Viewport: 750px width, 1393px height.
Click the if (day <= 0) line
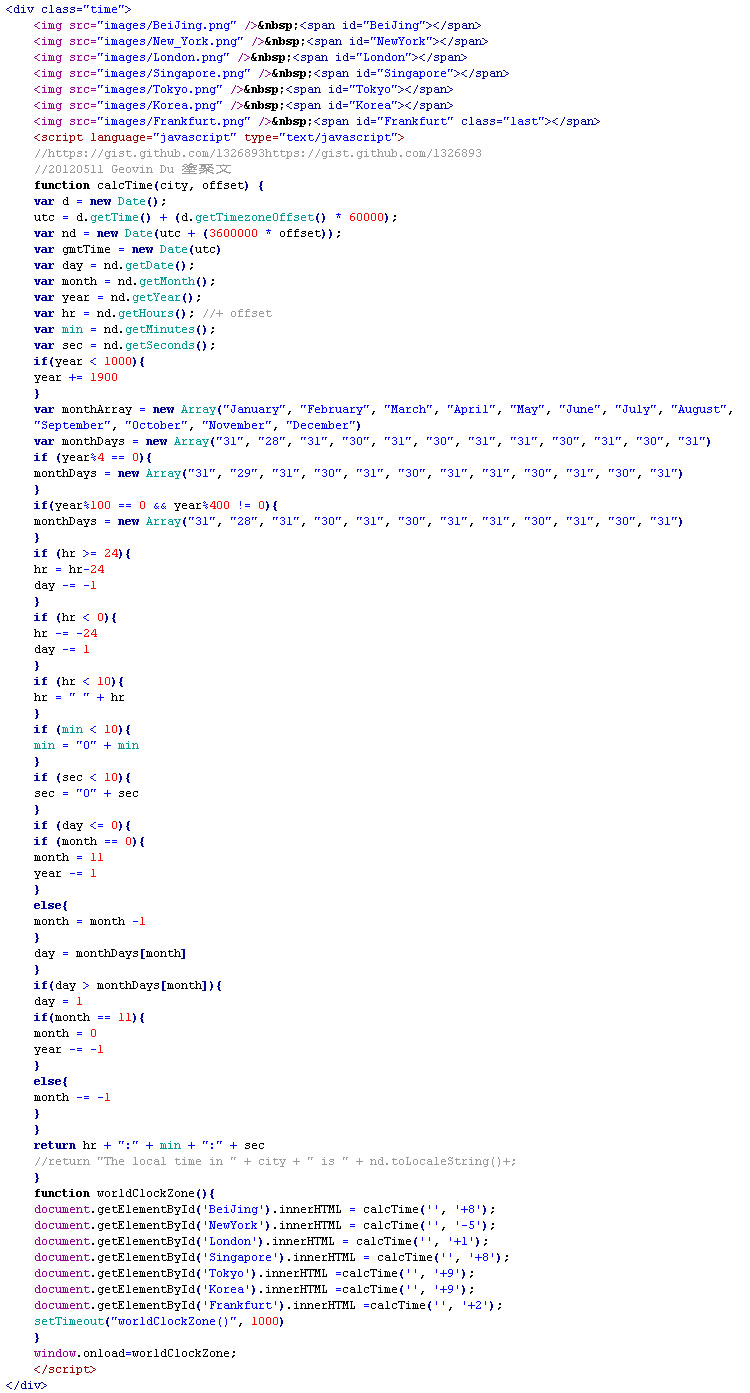click(83, 825)
